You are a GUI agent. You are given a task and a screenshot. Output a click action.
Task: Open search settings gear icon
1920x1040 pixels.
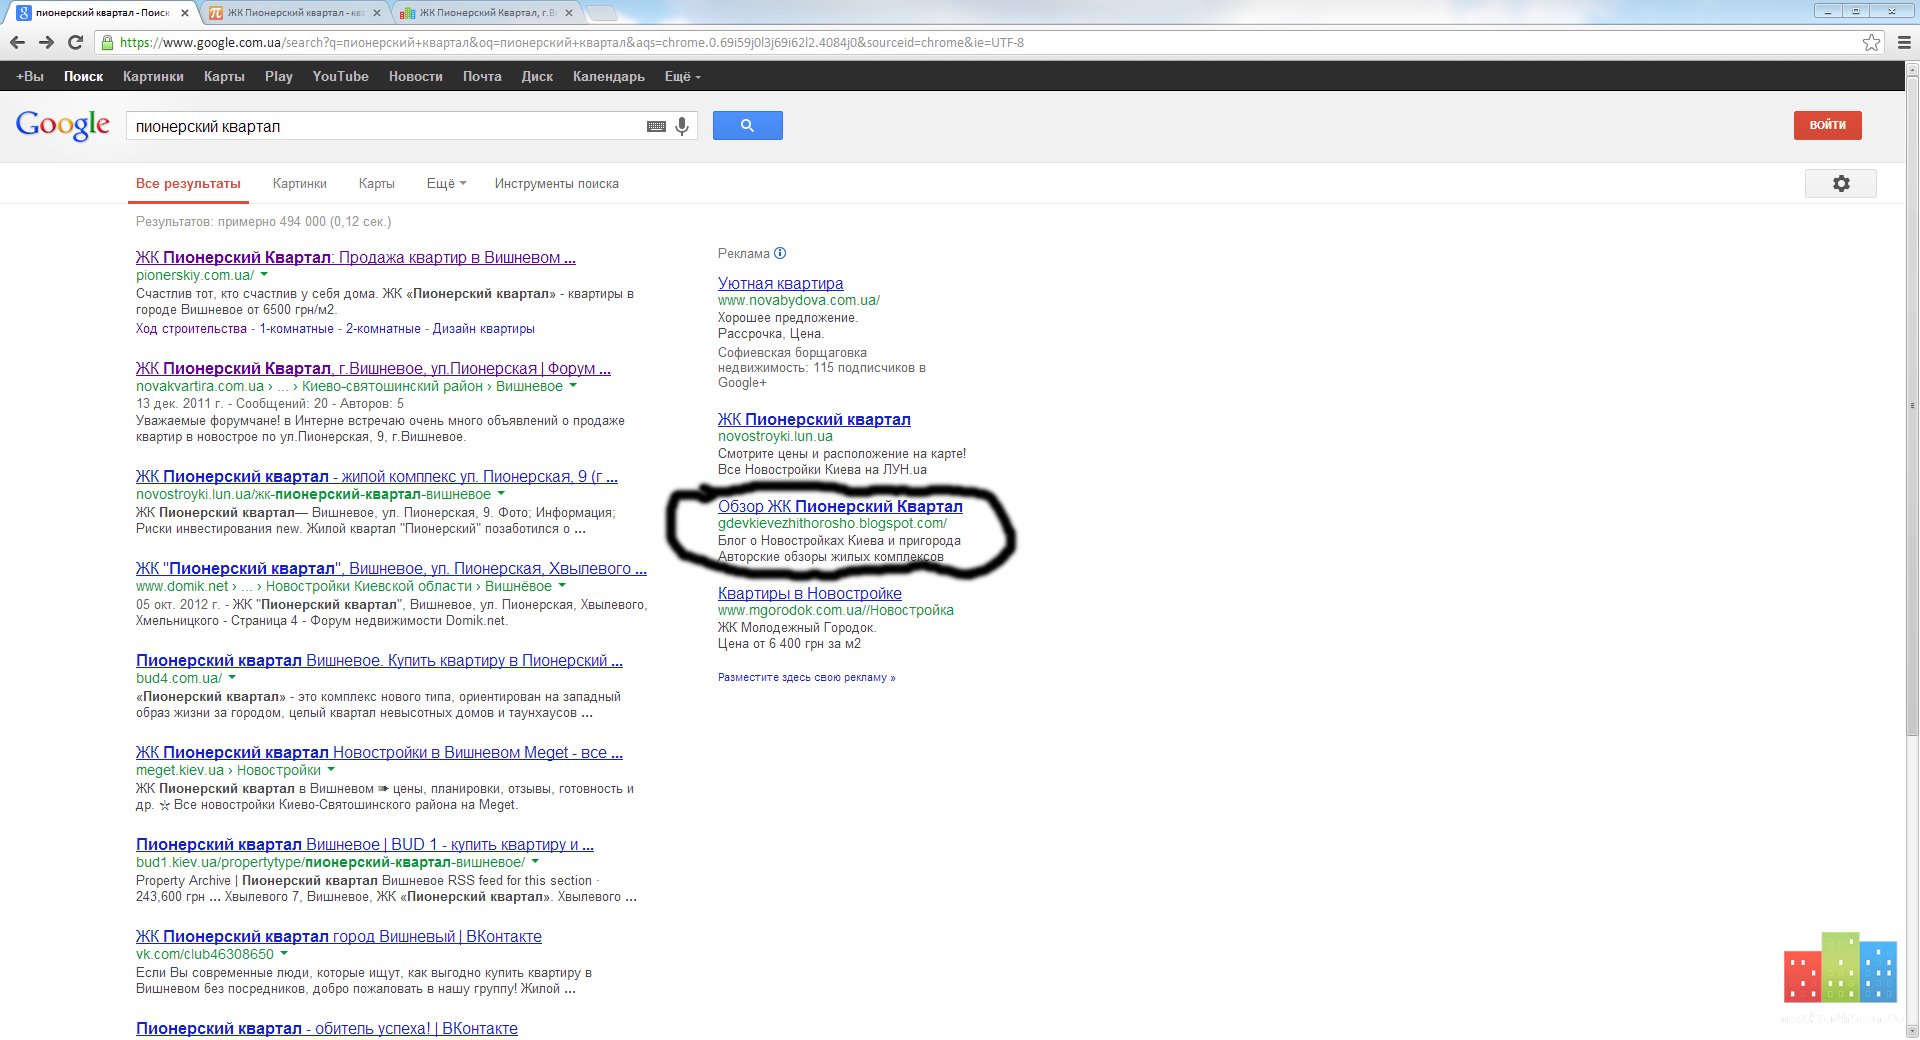click(1840, 183)
